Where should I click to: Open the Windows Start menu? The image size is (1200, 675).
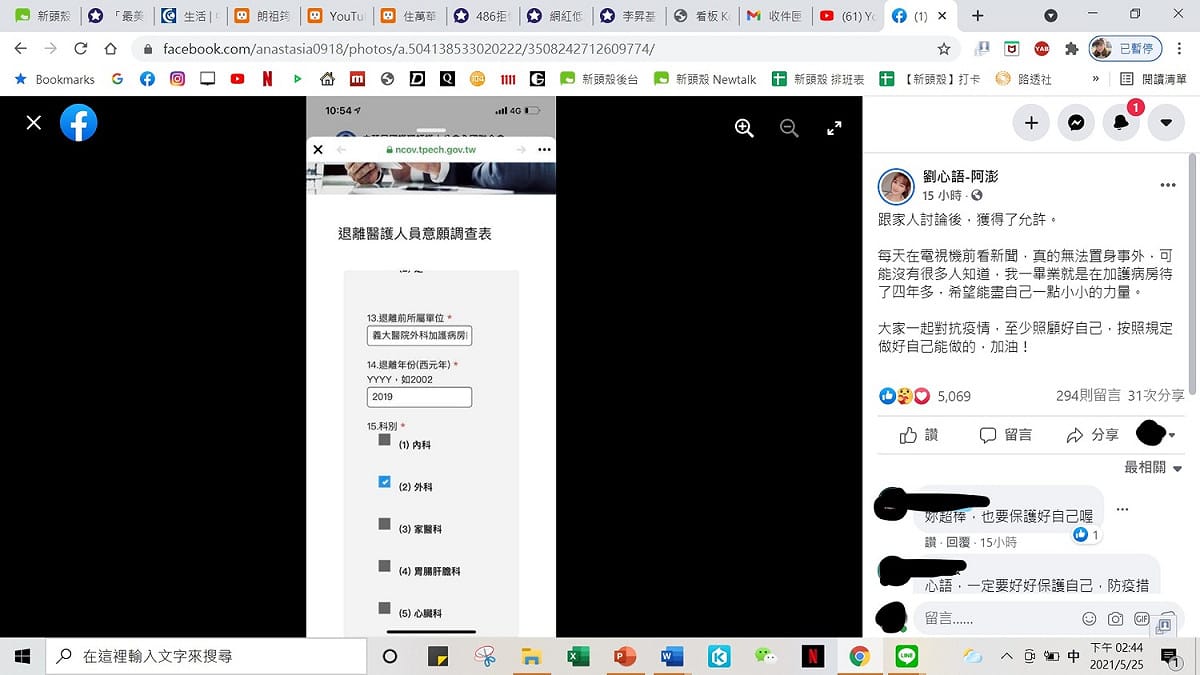(22, 656)
